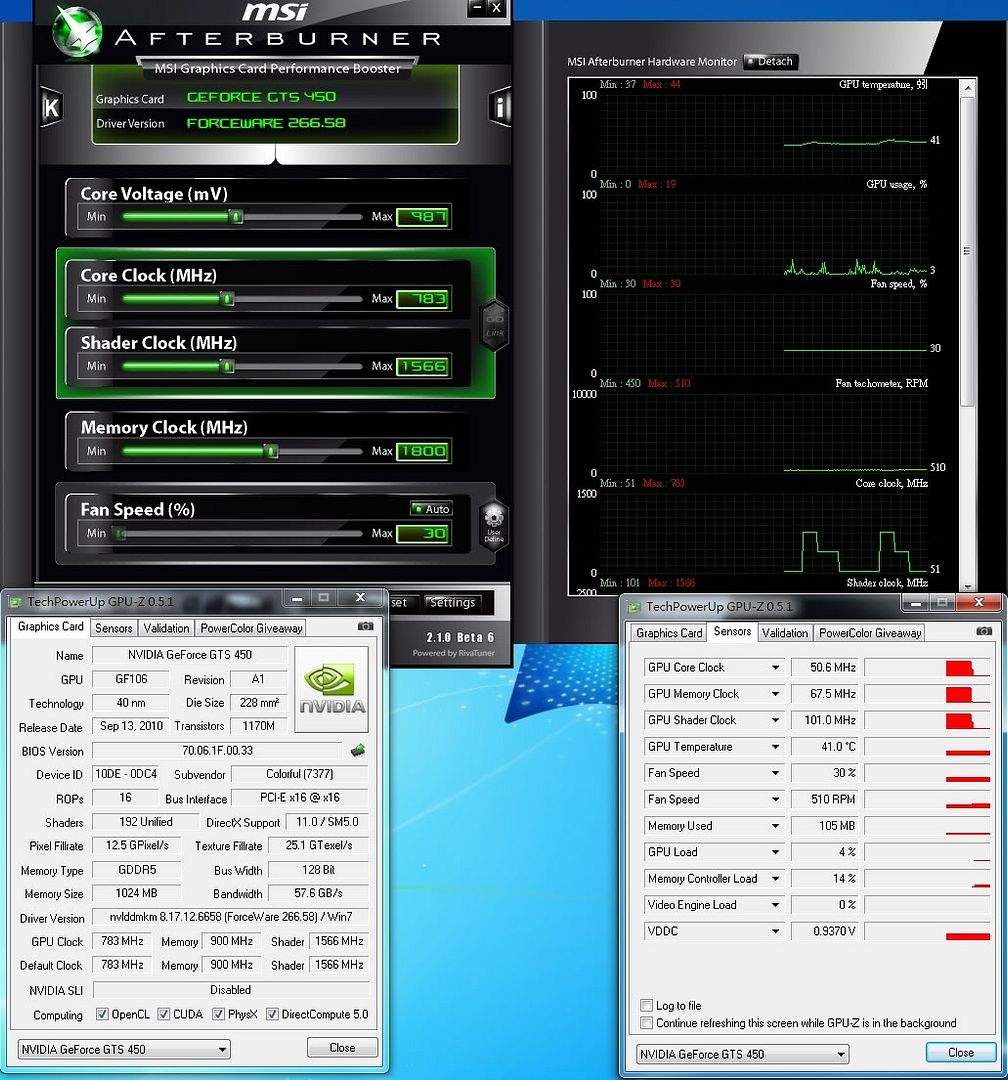Viewport: 1008px width, 1080px height.
Task: Click the GPU Temperature reading 41.0 °C
Action: click(825, 747)
